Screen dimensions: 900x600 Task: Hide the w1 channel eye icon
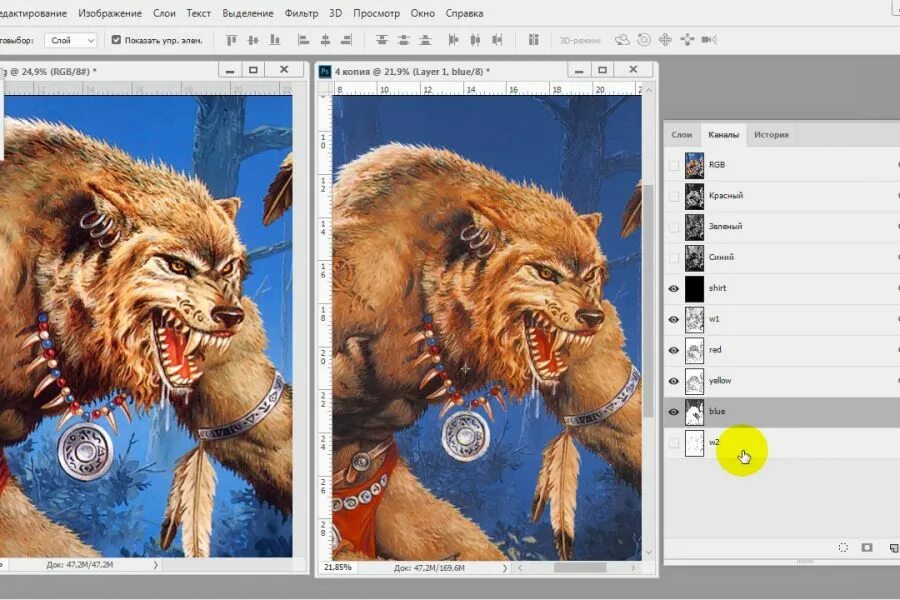coord(674,319)
